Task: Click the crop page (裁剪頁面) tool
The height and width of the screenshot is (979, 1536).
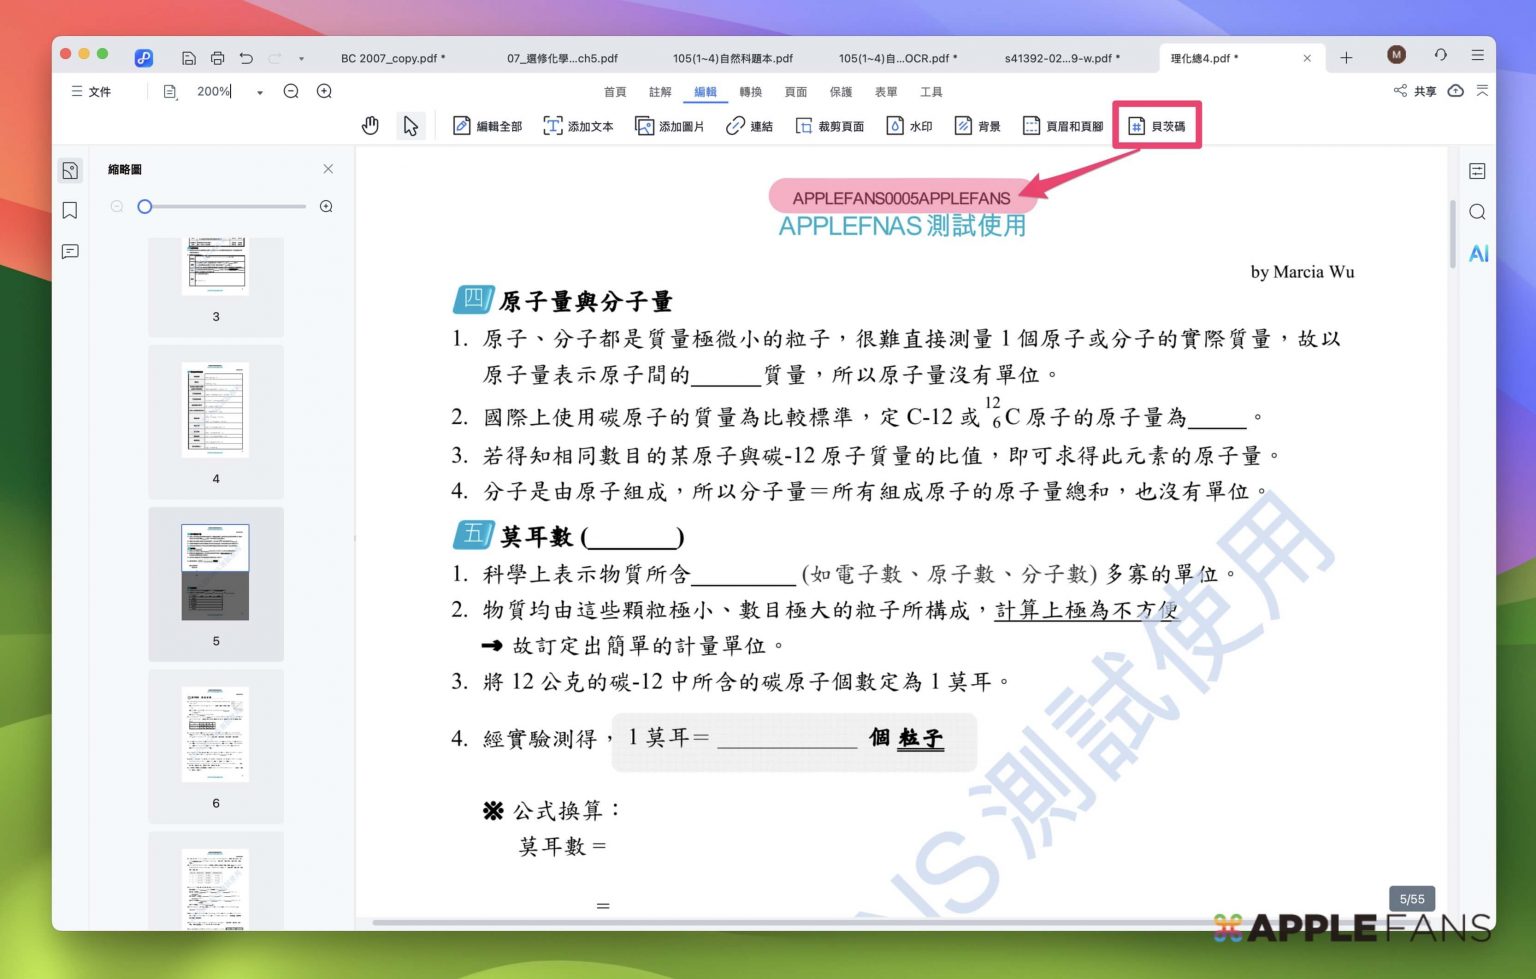Action: pyautogui.click(x=829, y=126)
